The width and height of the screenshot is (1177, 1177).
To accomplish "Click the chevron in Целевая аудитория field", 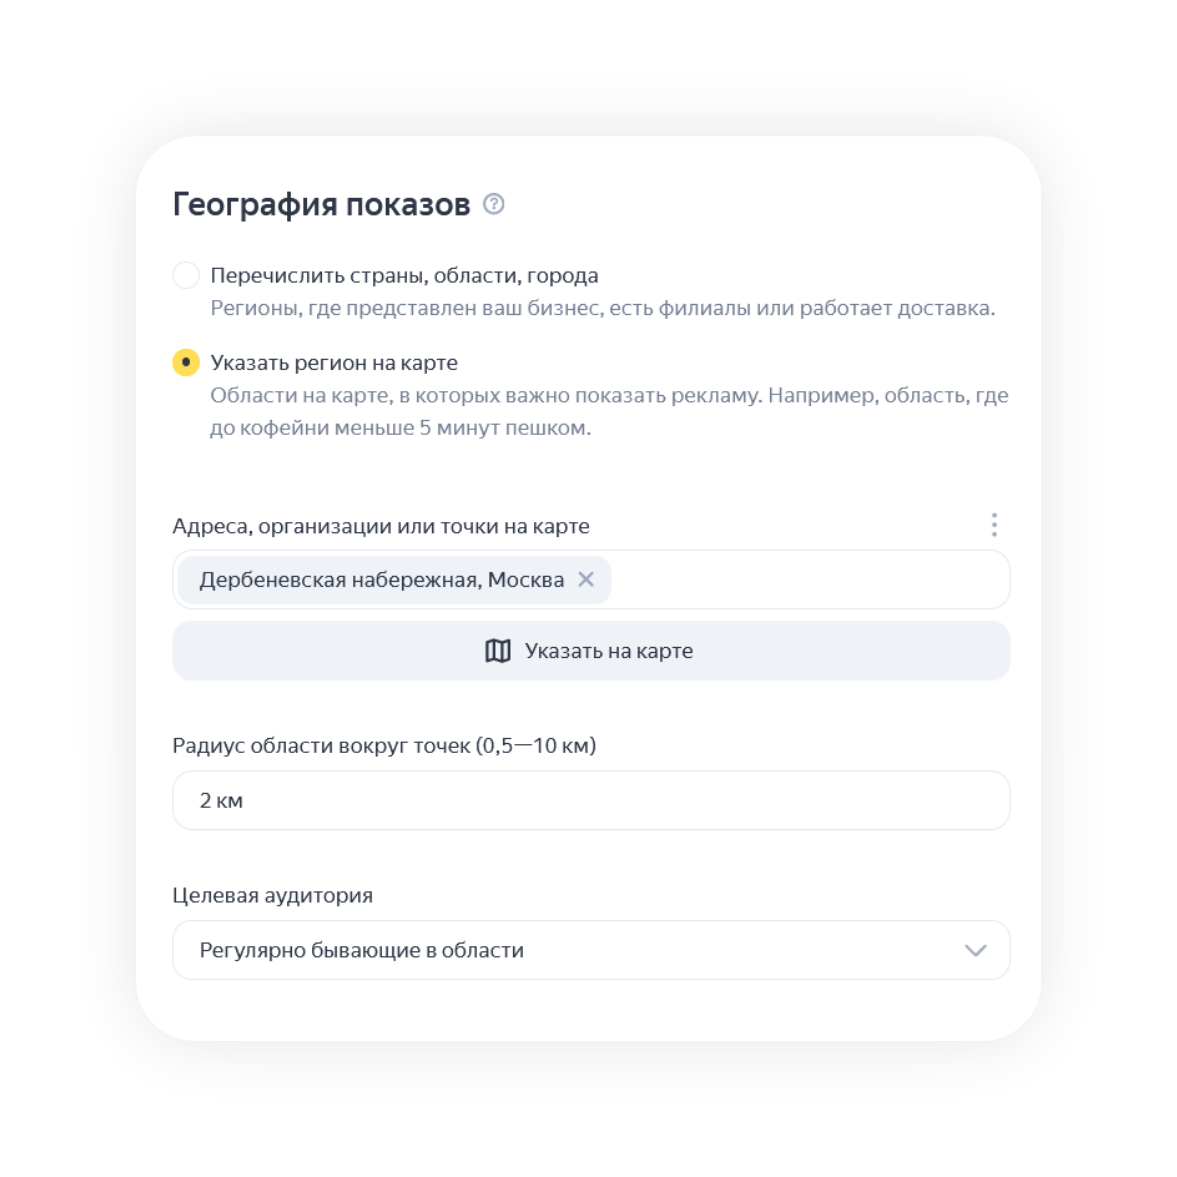I will coord(975,950).
